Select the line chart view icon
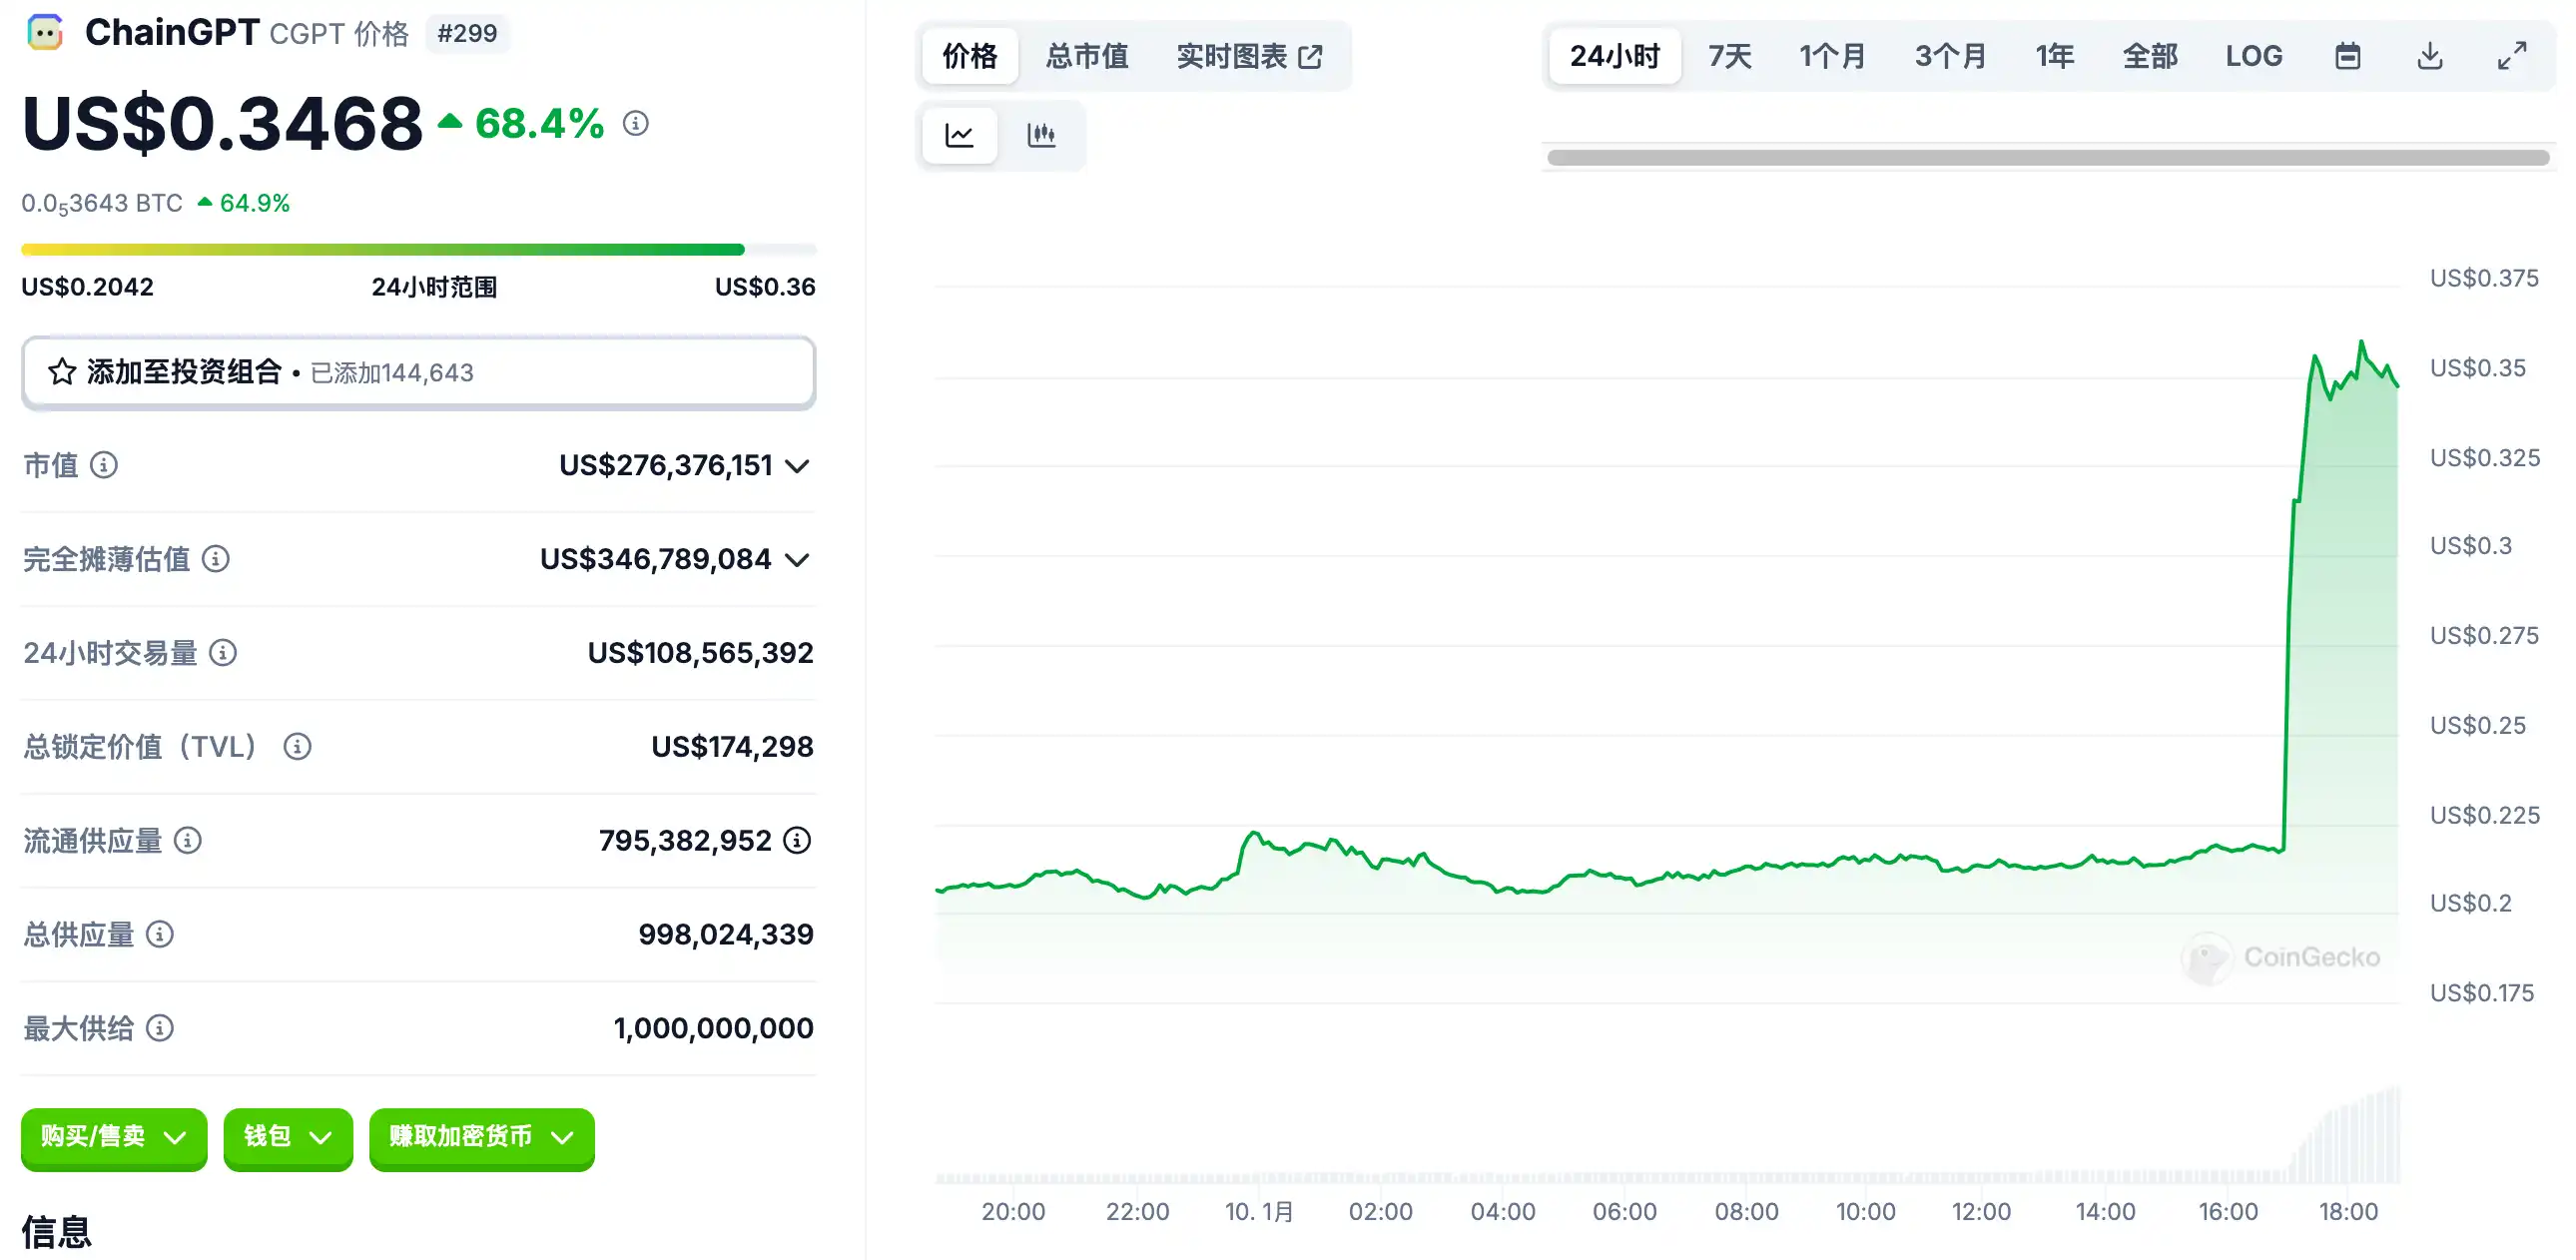This screenshot has height=1260, width=2576. [x=959, y=135]
